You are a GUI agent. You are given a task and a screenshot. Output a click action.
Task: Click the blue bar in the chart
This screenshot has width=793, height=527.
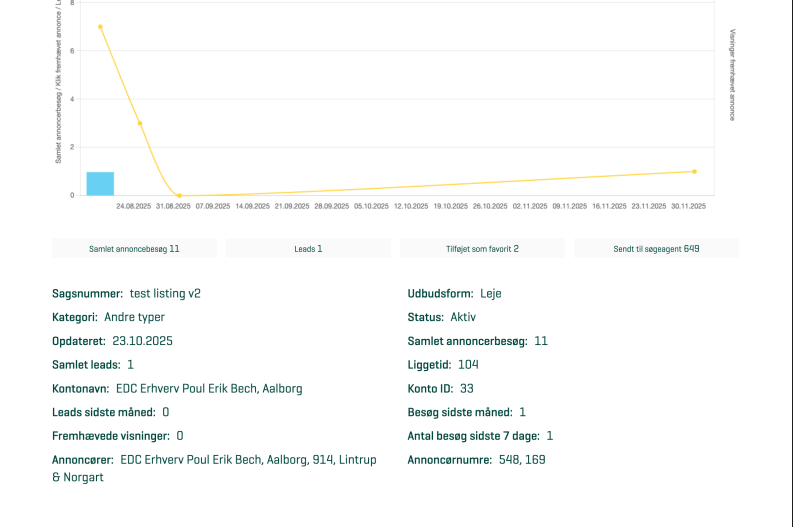100,184
